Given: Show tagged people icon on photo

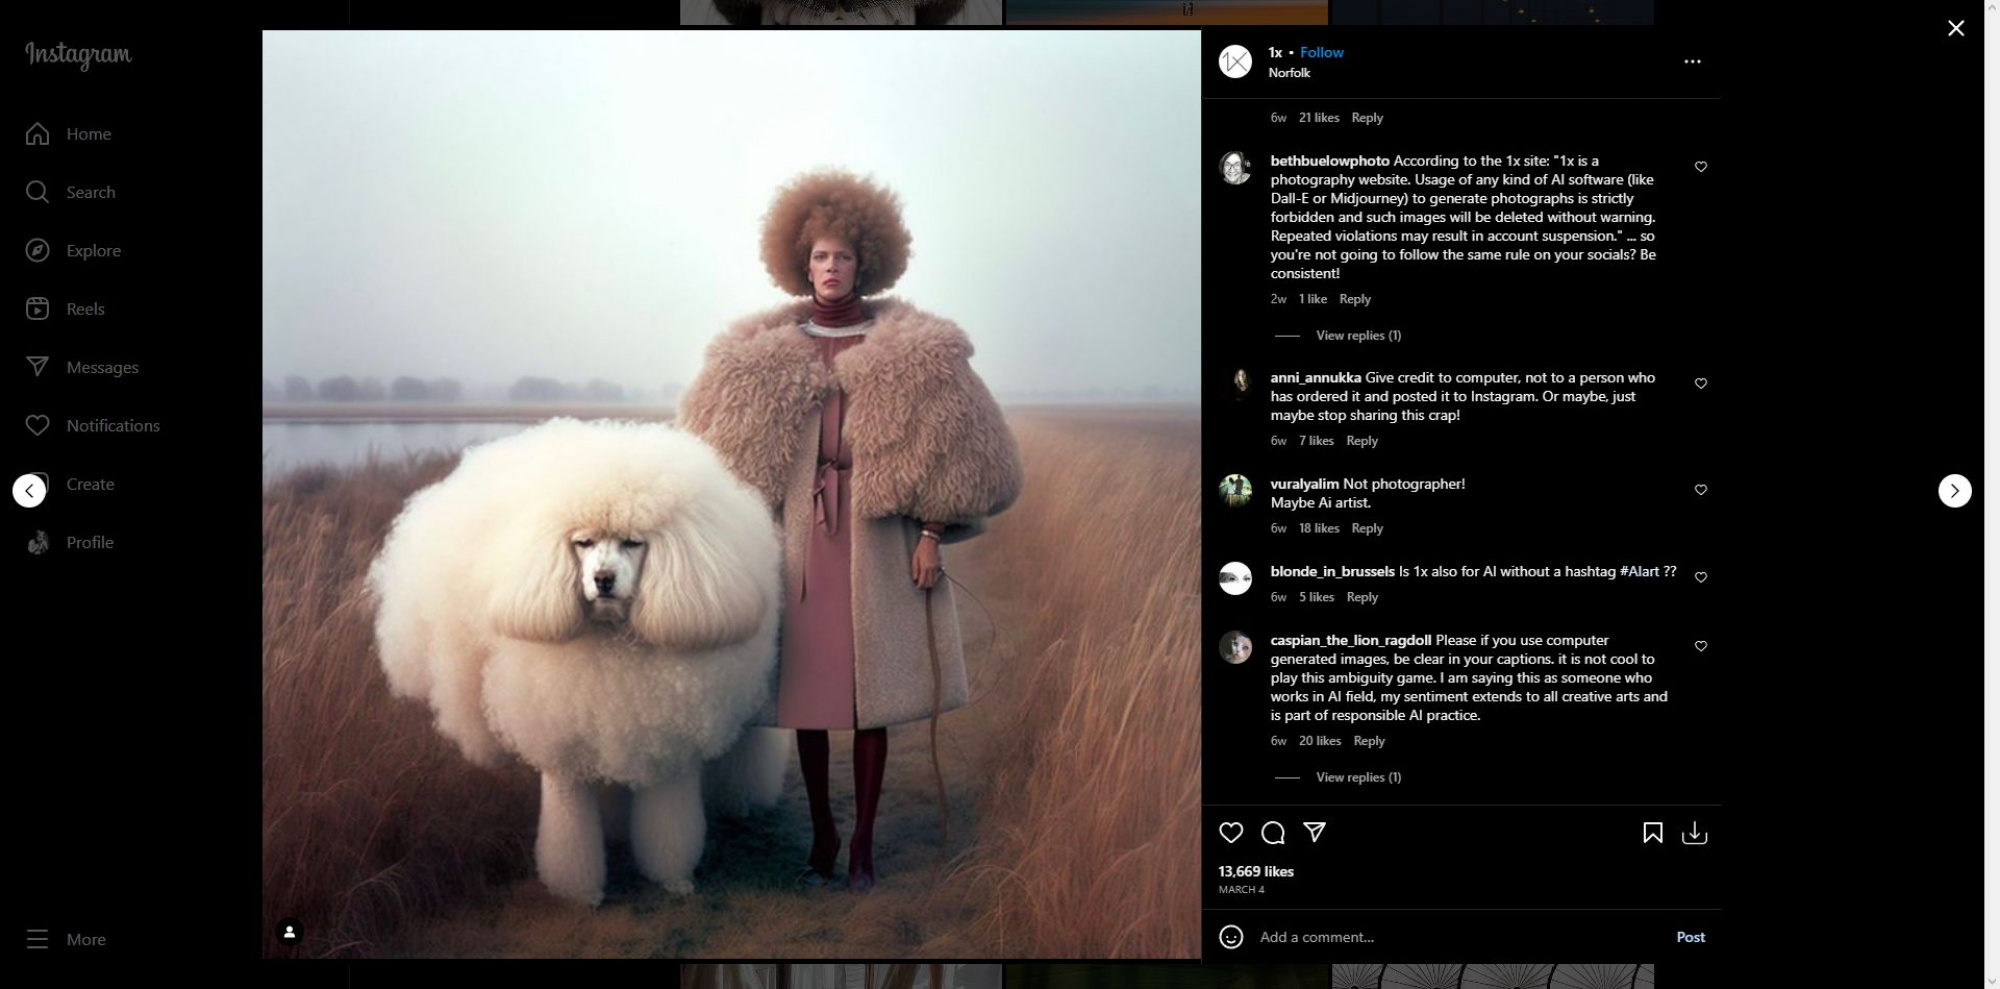Looking at the screenshot, I should coord(289,932).
